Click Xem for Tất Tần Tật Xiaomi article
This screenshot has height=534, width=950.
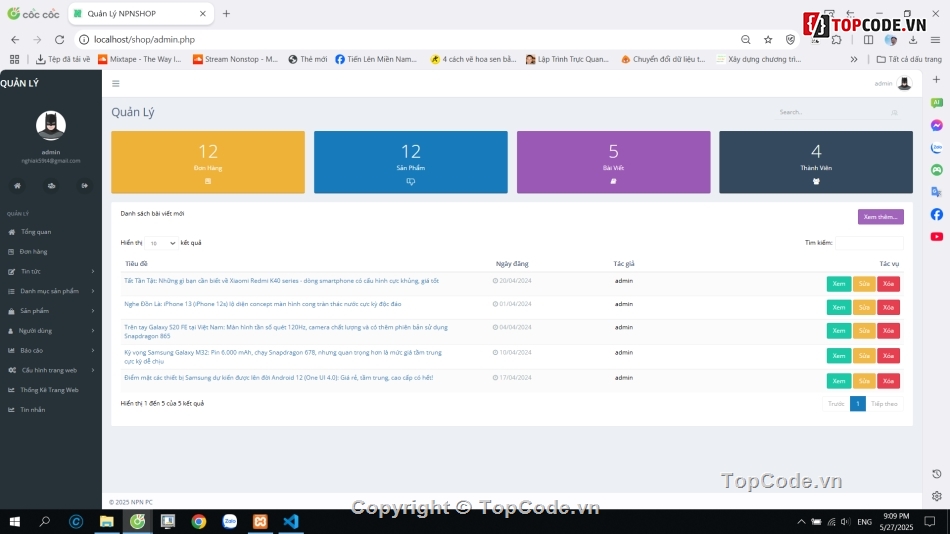tap(839, 284)
